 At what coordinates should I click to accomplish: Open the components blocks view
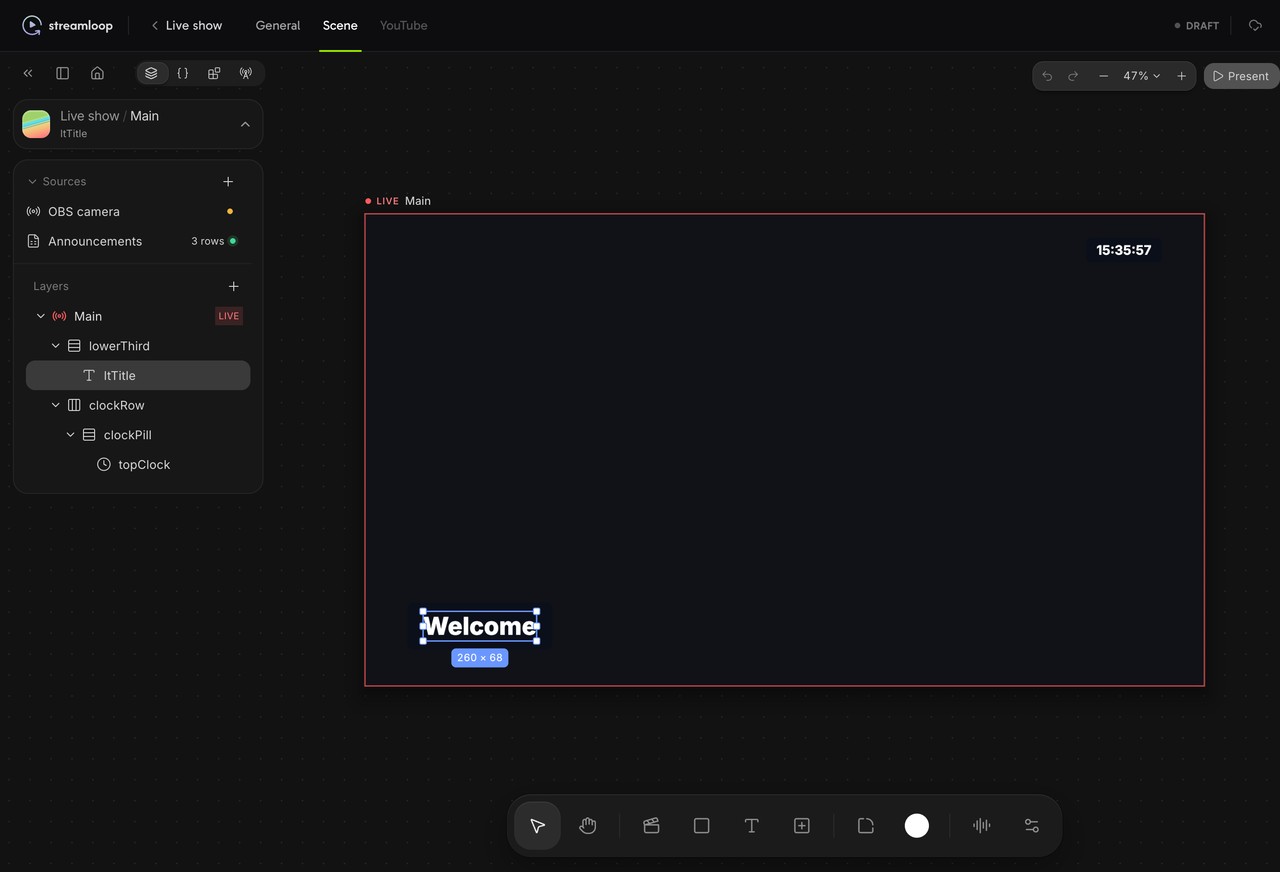[x=214, y=73]
